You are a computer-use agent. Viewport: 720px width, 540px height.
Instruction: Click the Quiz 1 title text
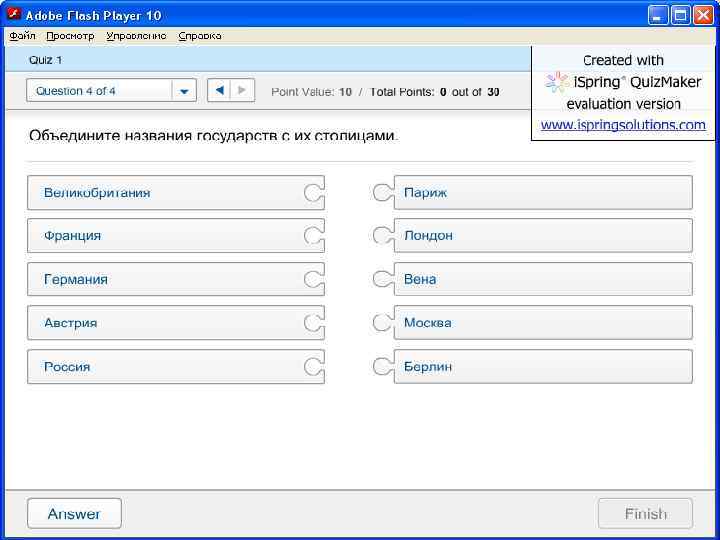[45, 60]
